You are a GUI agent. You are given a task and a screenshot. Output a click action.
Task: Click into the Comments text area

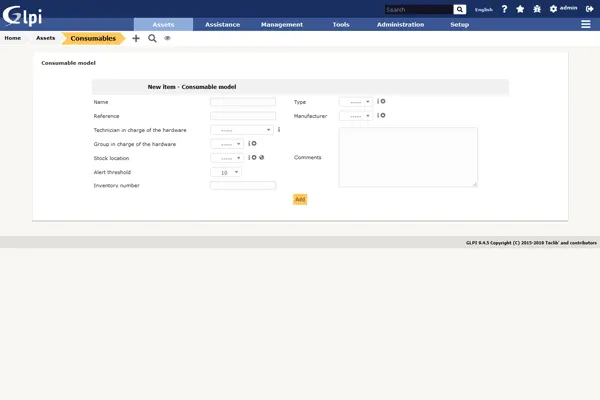408,157
